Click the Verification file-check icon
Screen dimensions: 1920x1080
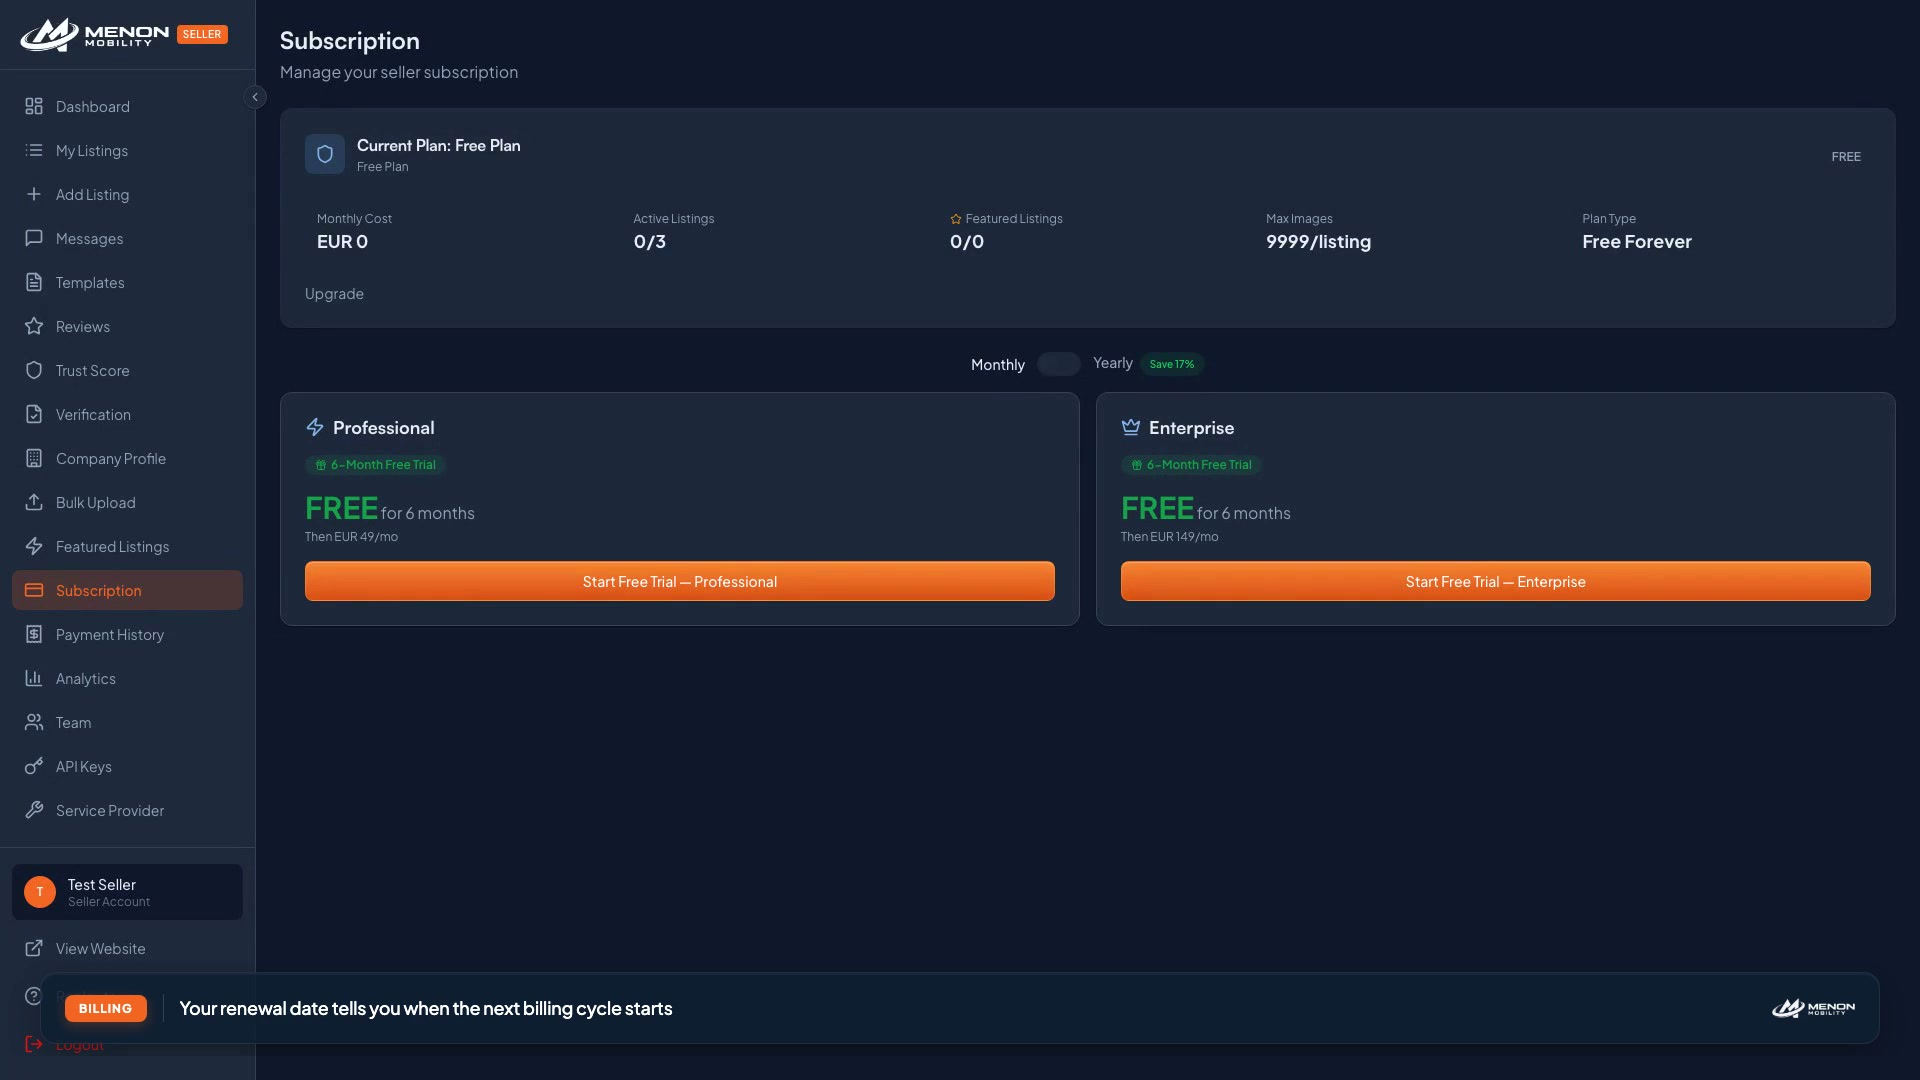(34, 414)
